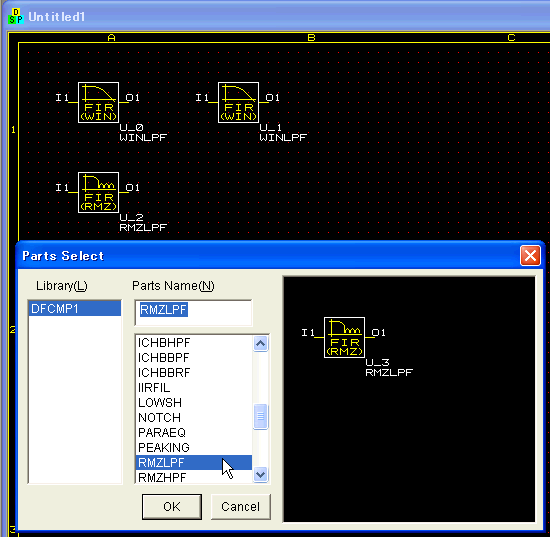Select the U_0 WINLPF FIR filter block
Image resolution: width=550 pixels, height=537 pixels.
coord(98,102)
